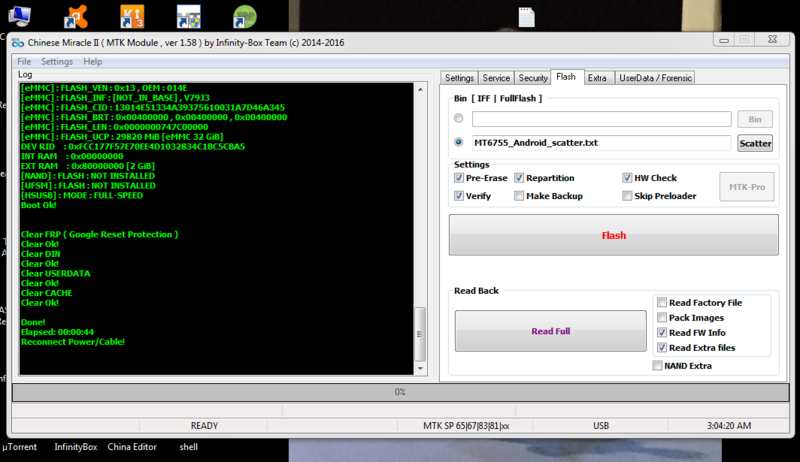Open the orange InfinityBox desktop shortcut

(76, 16)
